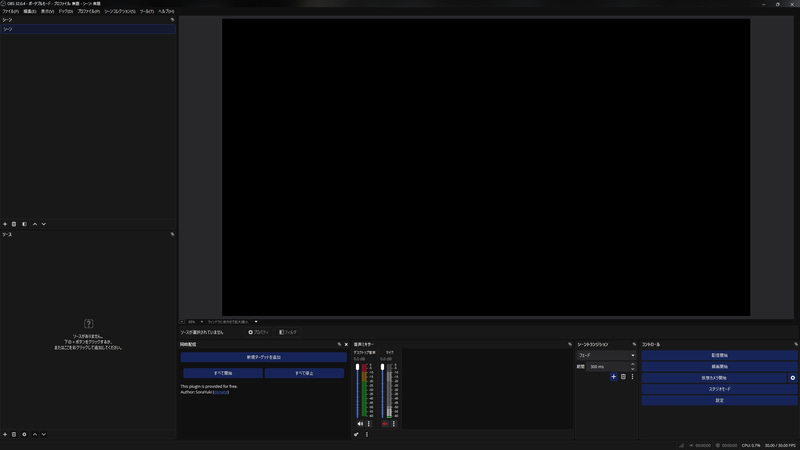Move source down arrow in Sources dock
Screen dimensions: 800x450
coord(44,434)
